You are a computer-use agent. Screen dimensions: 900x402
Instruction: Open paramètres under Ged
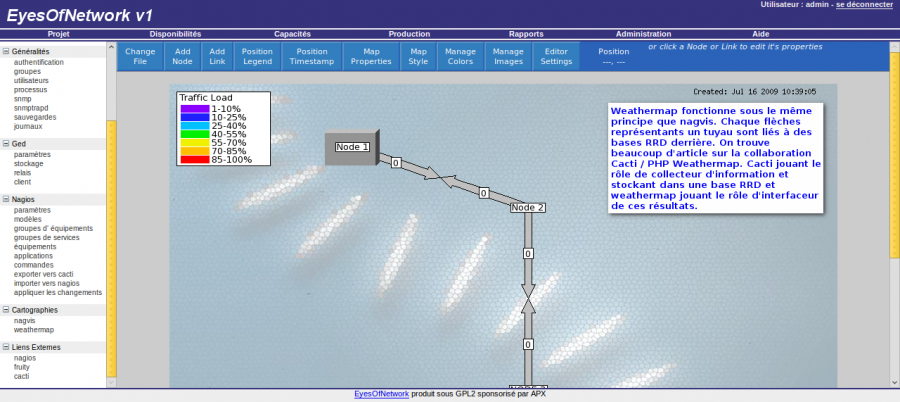pyautogui.click(x=32, y=154)
